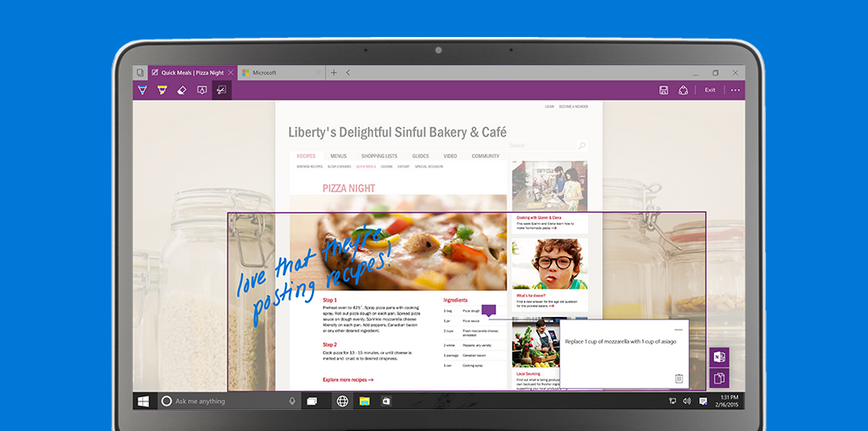868x431 pixels.
Task: Open a new browser tab
Action: coord(334,73)
